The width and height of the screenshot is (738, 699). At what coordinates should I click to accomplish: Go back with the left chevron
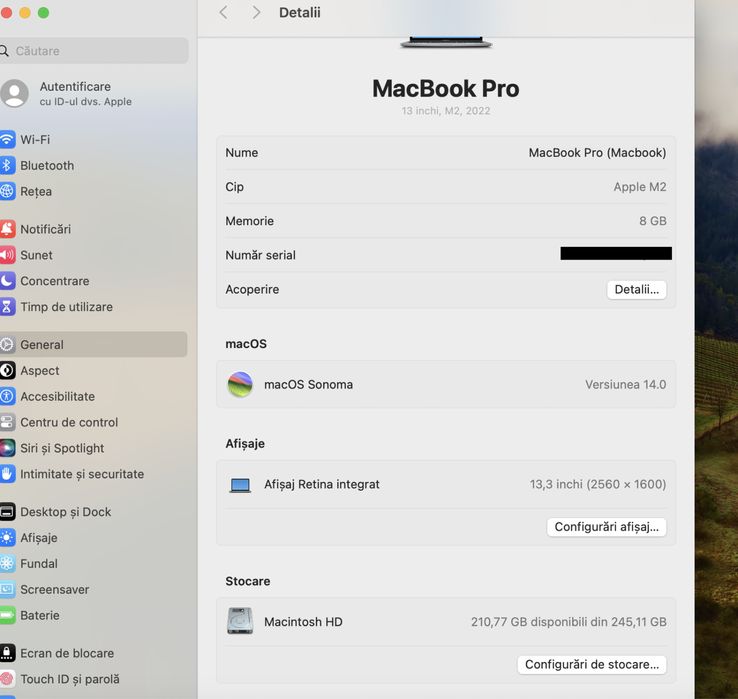click(x=224, y=13)
